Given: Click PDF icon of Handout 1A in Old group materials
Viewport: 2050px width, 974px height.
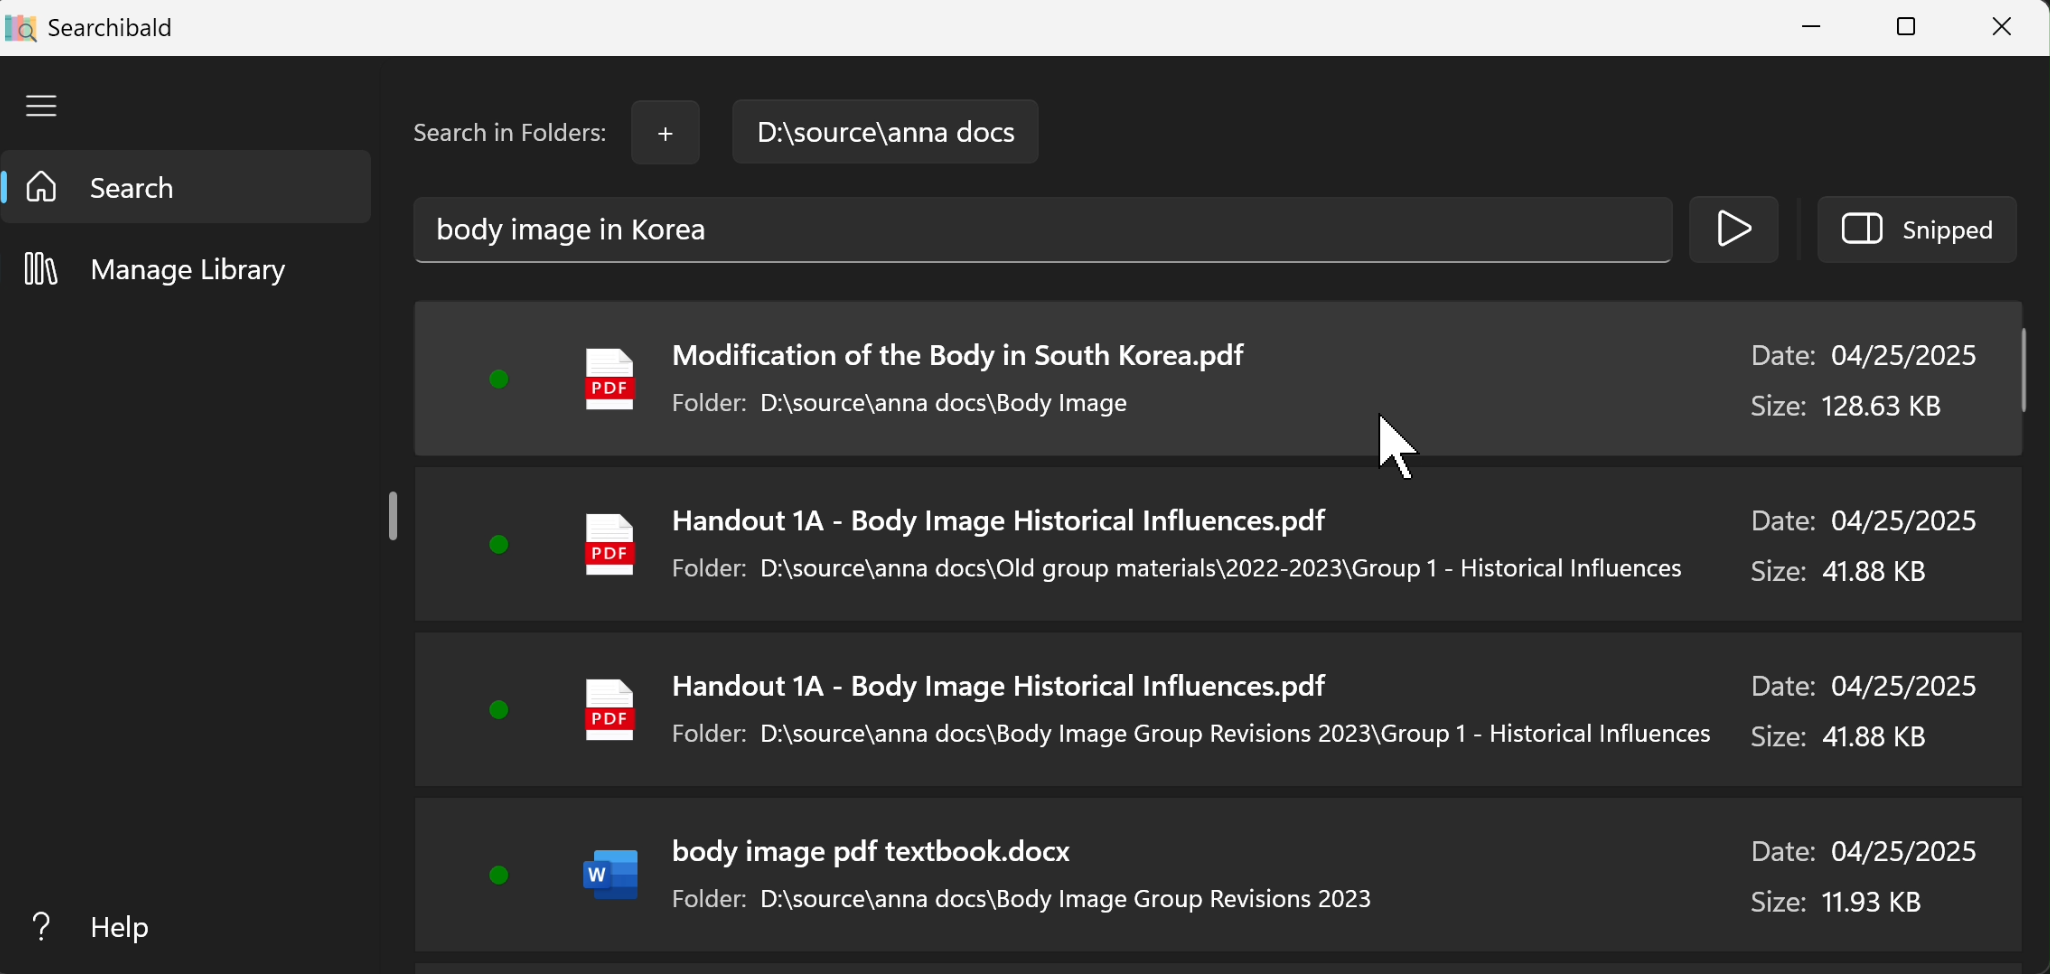Looking at the screenshot, I should click(x=610, y=545).
